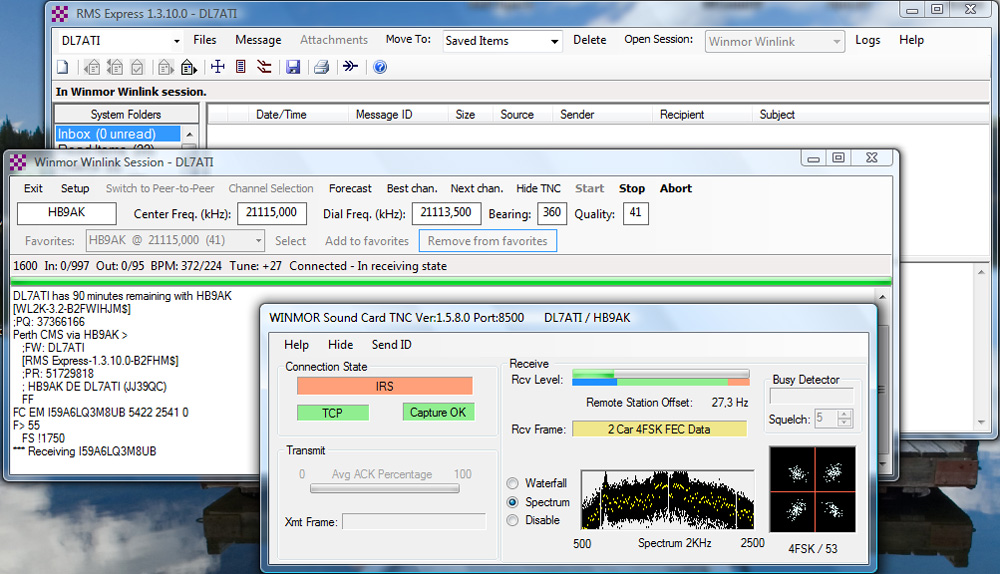Click the new message icon
Screen dimensions: 1000x574
[62, 68]
